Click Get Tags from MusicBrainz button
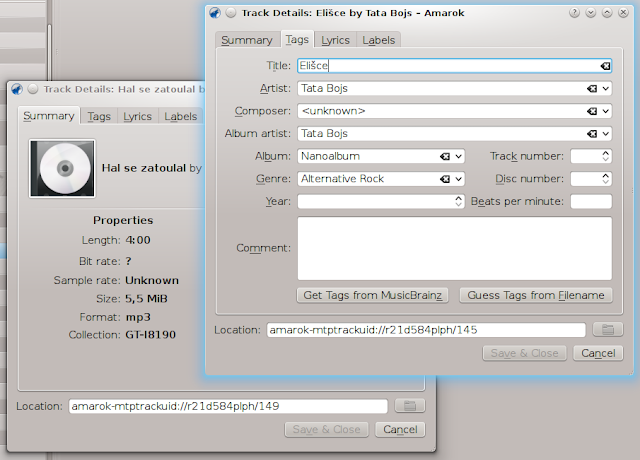640x460 pixels. pos(373,295)
